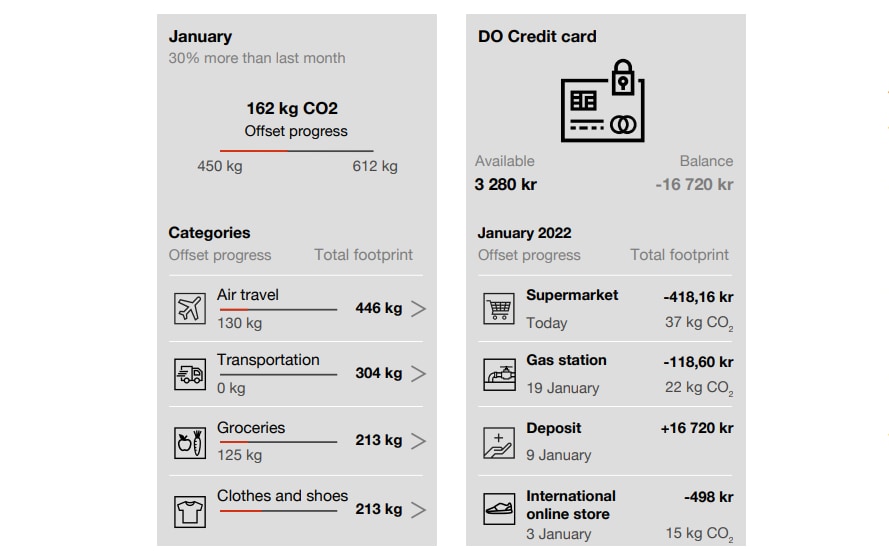The width and height of the screenshot is (889, 552).
Task: Click the 162 kg CO2 offset progress bar
Action: pyautogui.click(x=296, y=151)
